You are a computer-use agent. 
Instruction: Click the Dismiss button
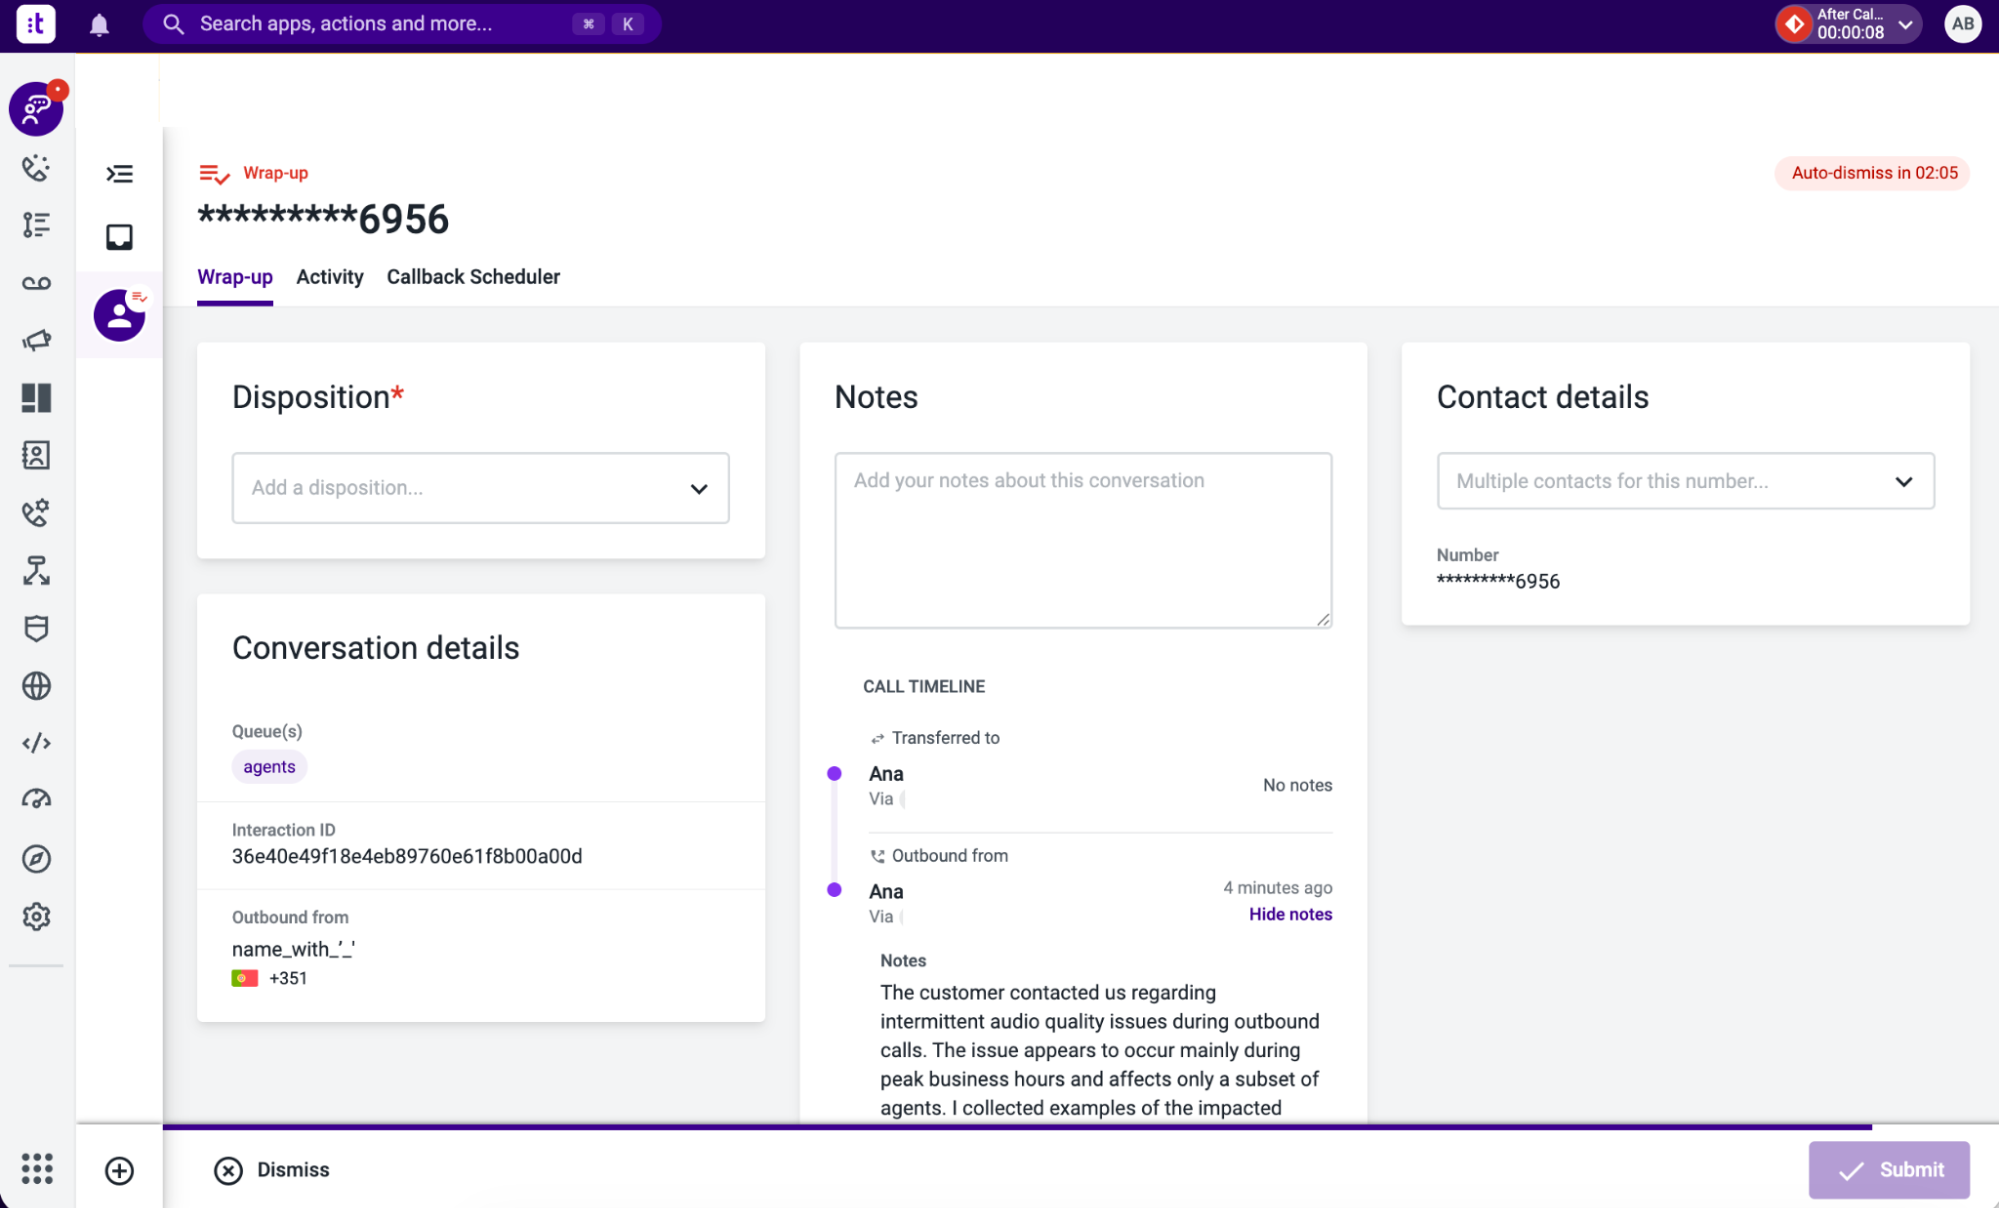(272, 1170)
